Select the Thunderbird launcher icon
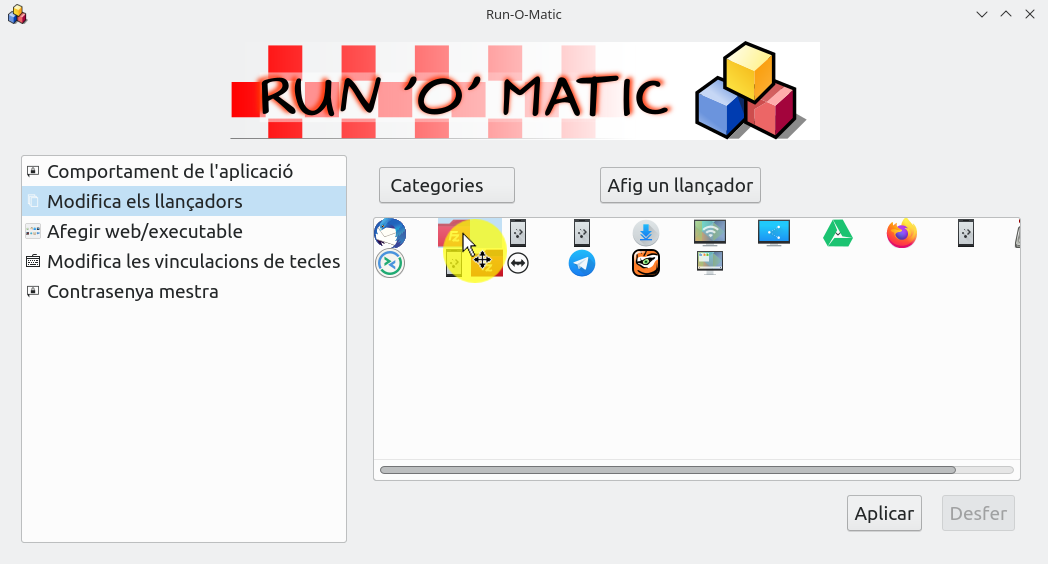 (x=390, y=234)
